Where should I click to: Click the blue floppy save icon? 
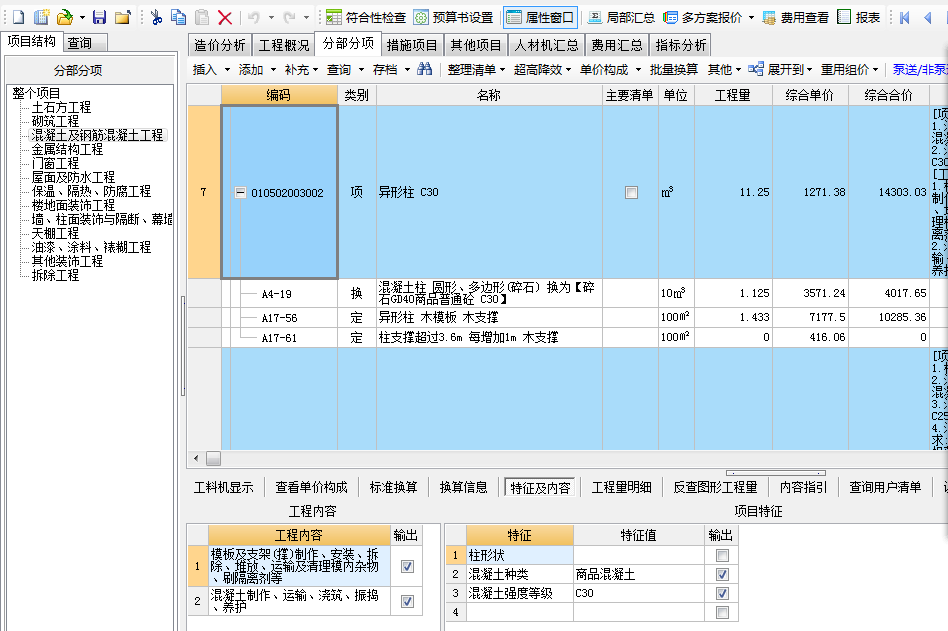tap(99, 17)
